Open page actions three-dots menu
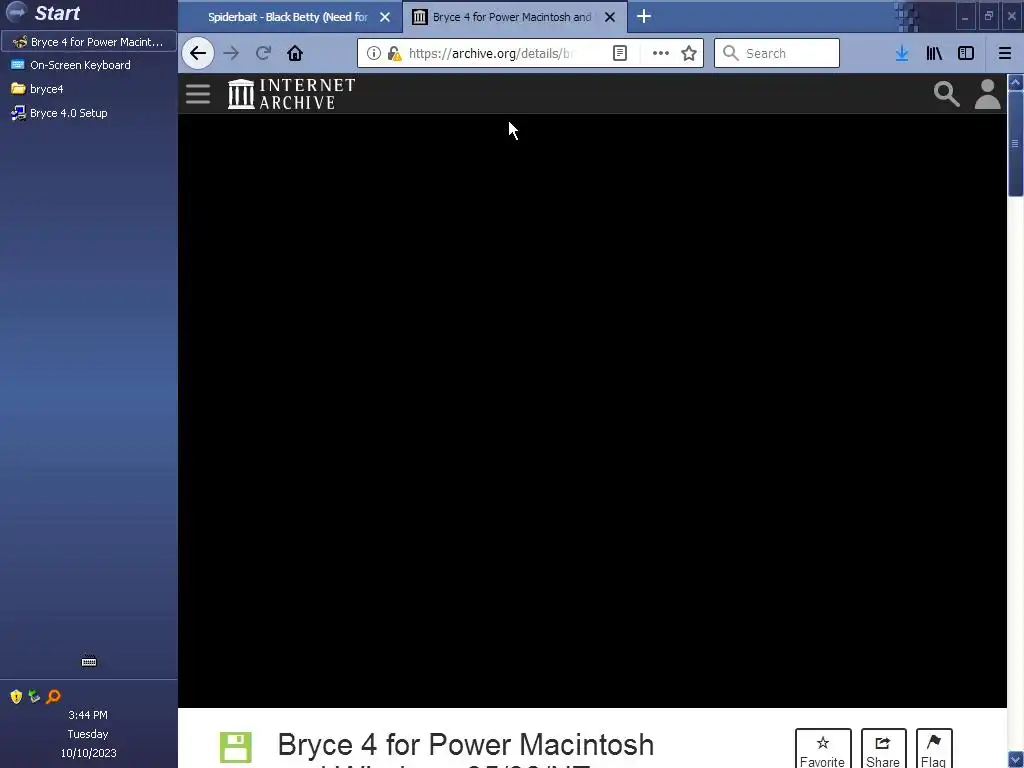Viewport: 1024px width, 768px height. point(661,54)
